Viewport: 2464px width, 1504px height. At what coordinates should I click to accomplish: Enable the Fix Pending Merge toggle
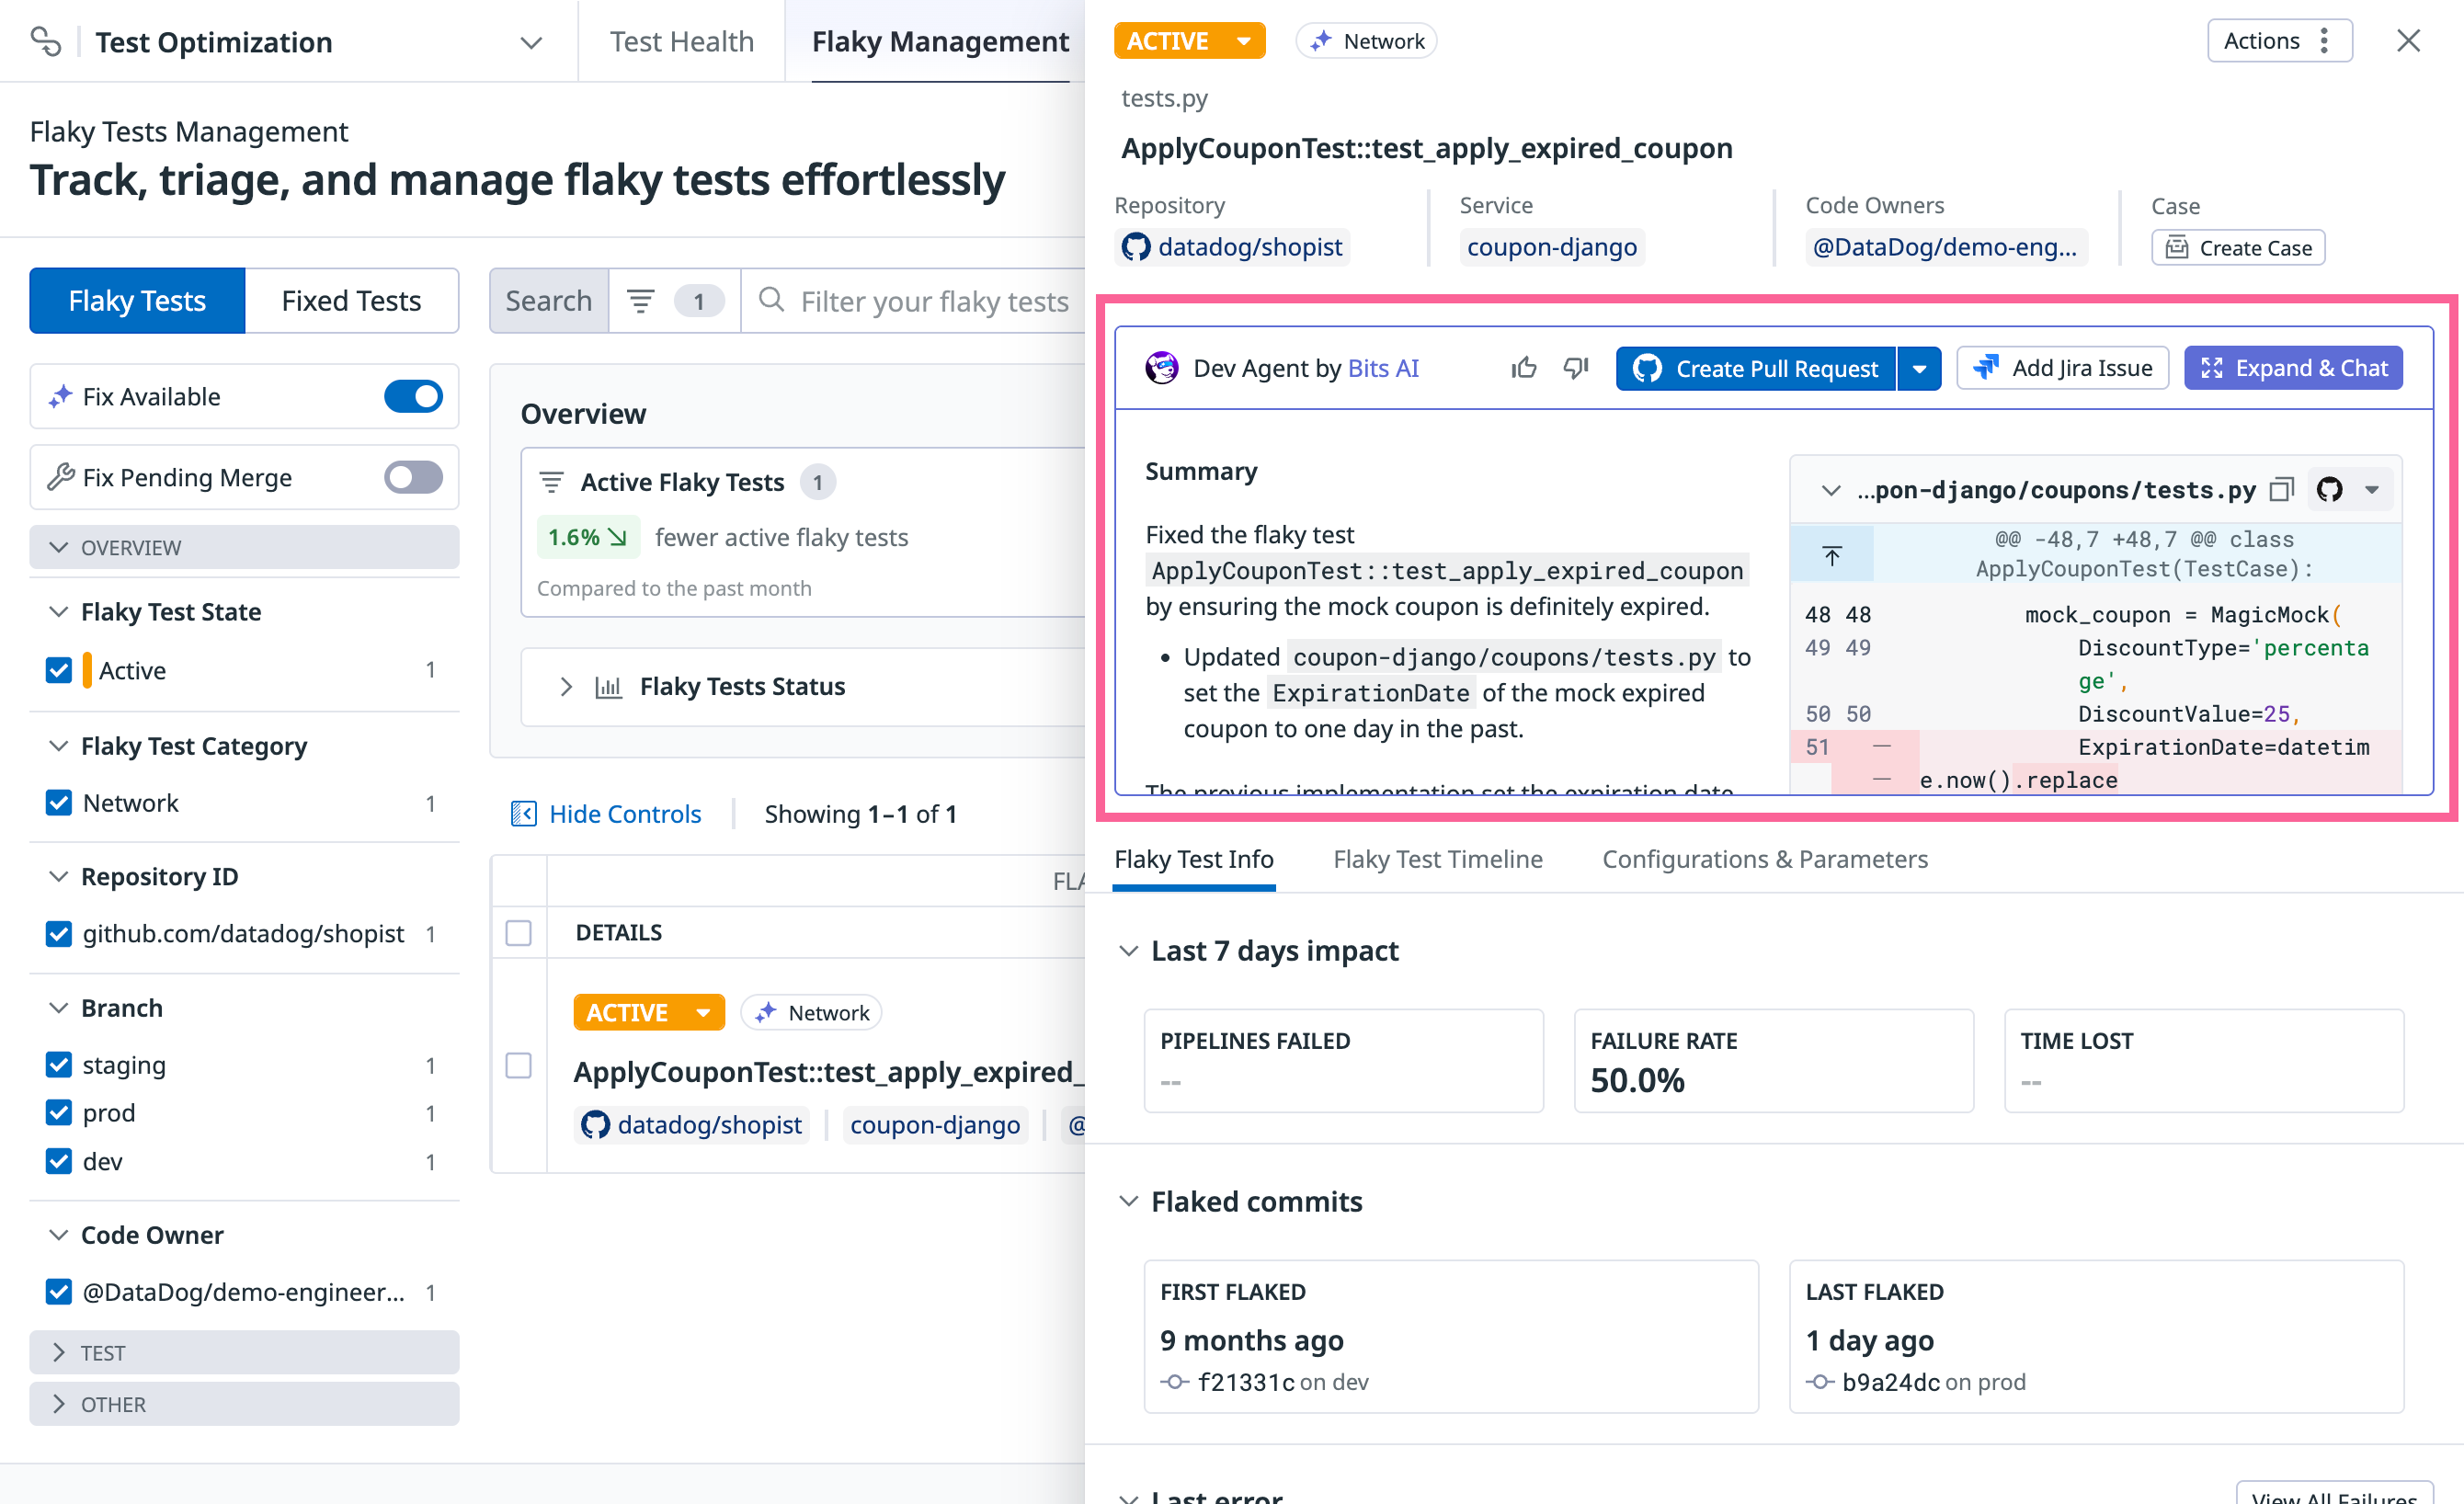tap(413, 477)
